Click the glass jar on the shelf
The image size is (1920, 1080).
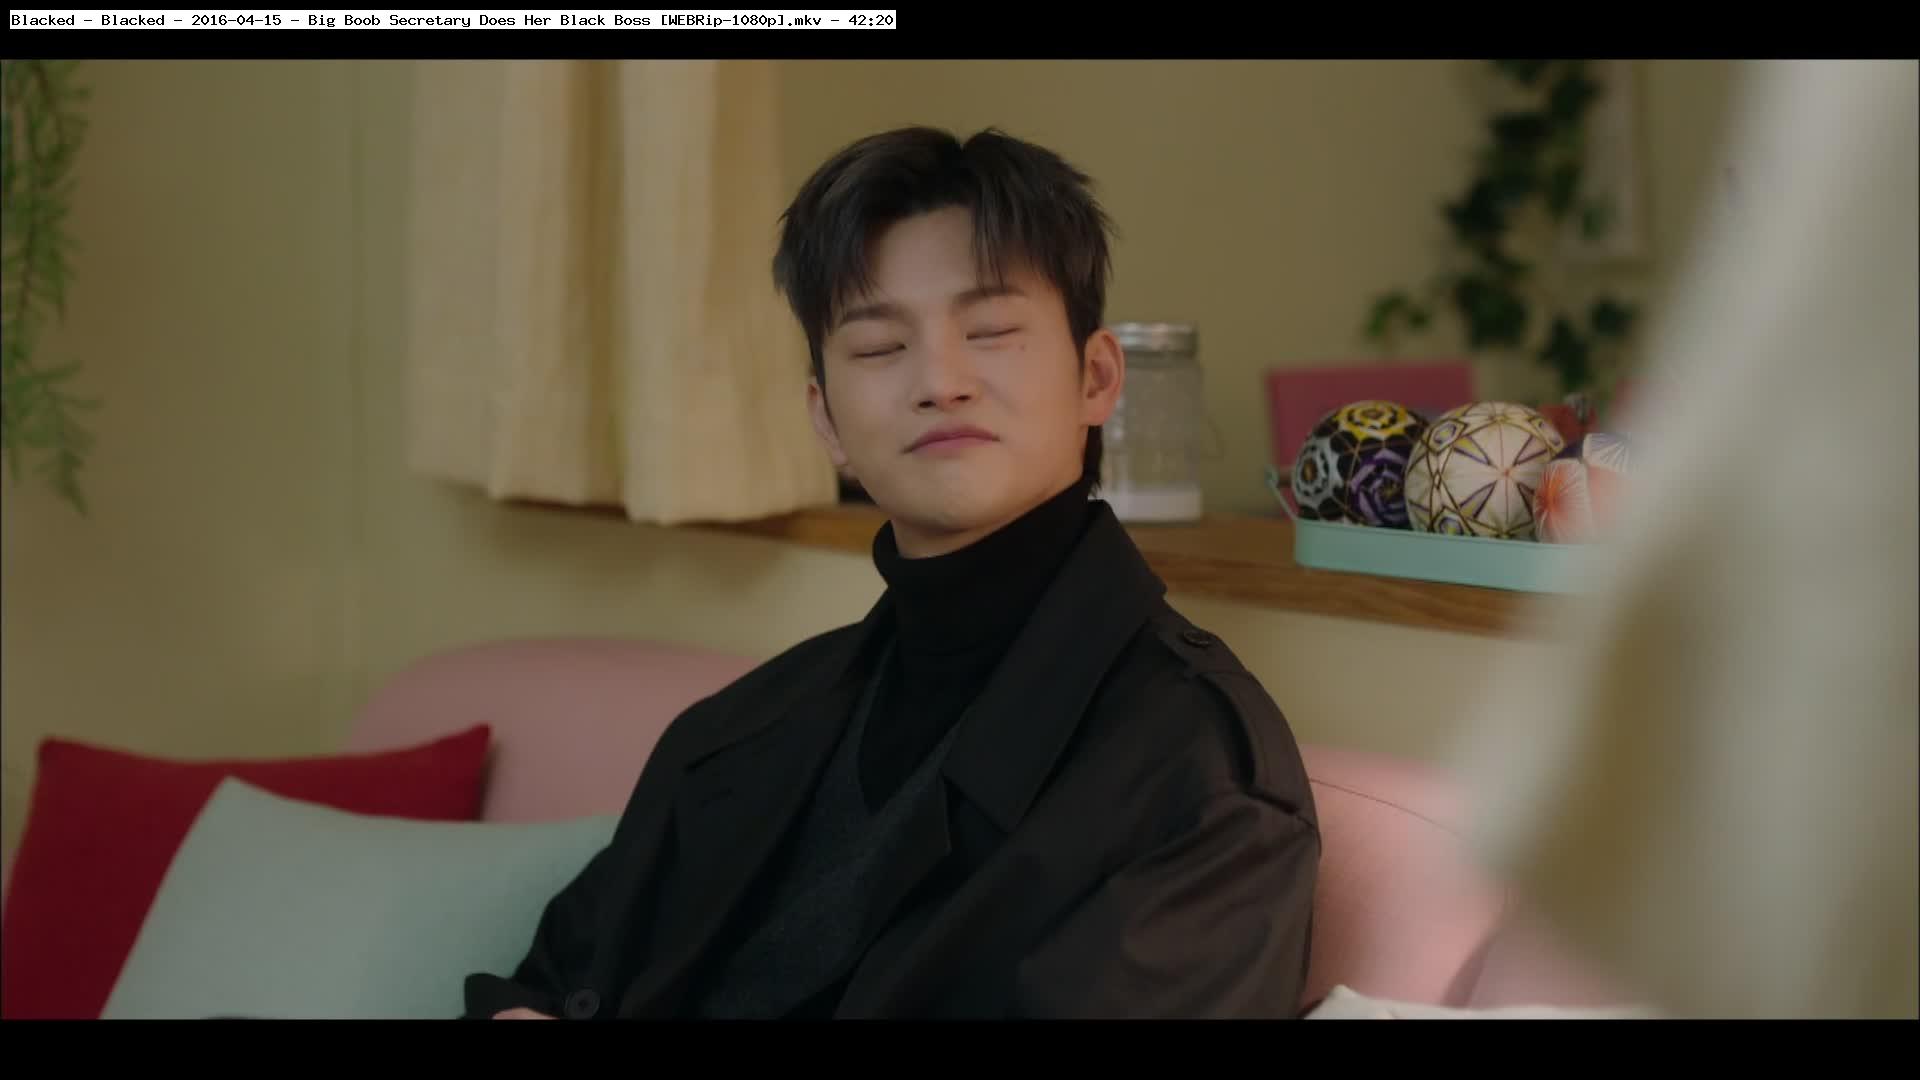click(x=1158, y=420)
